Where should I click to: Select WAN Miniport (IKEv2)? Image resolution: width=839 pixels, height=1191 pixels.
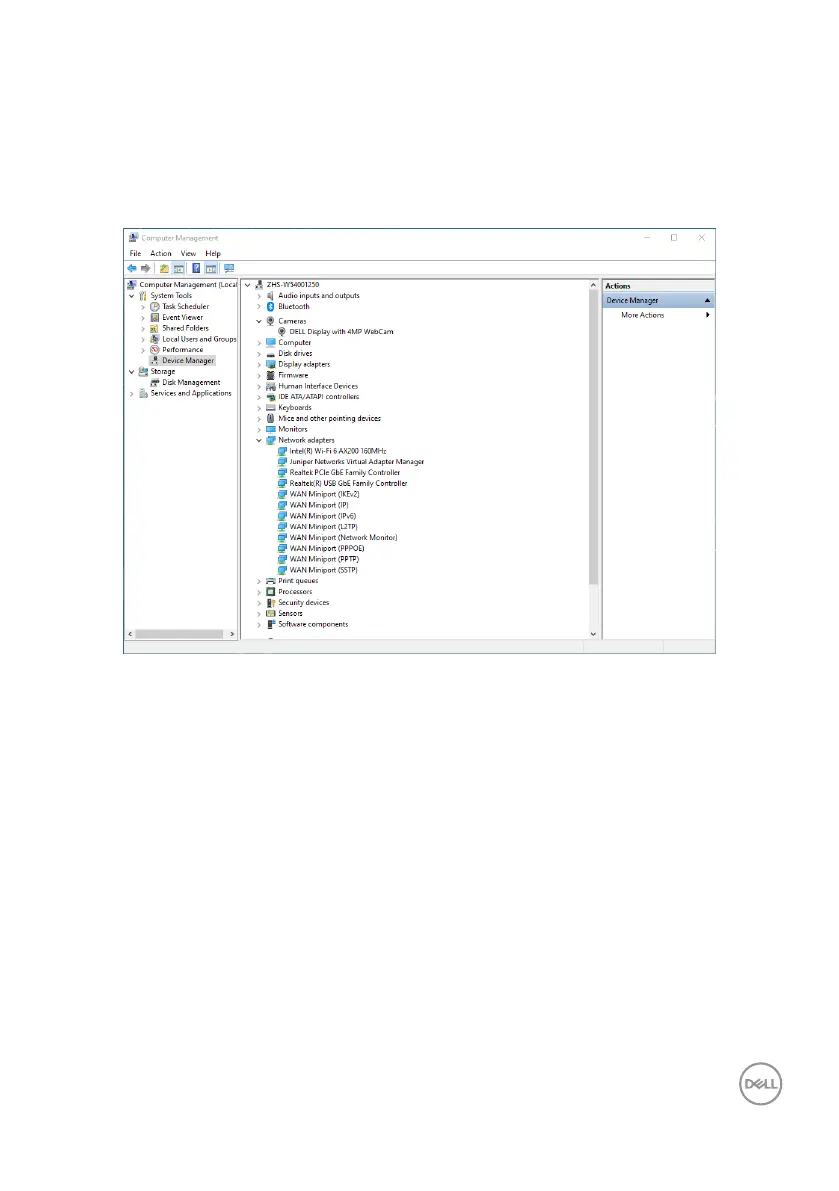pos(324,494)
